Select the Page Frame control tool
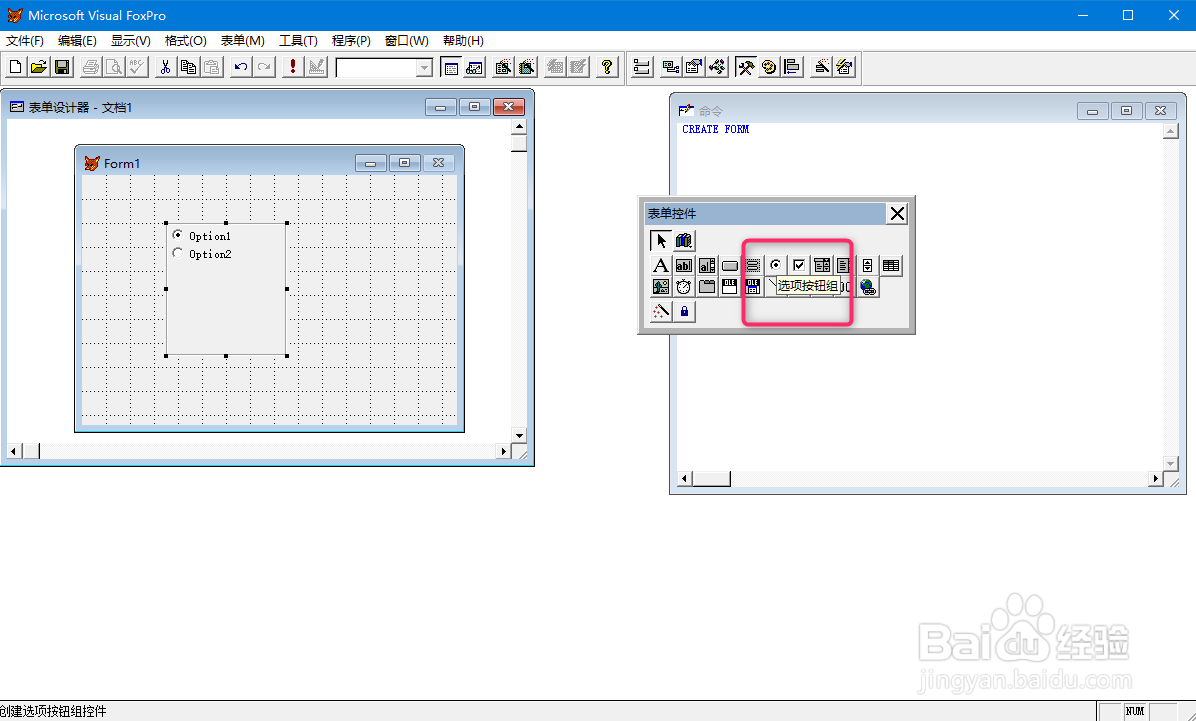The height and width of the screenshot is (721, 1196). [x=707, y=287]
